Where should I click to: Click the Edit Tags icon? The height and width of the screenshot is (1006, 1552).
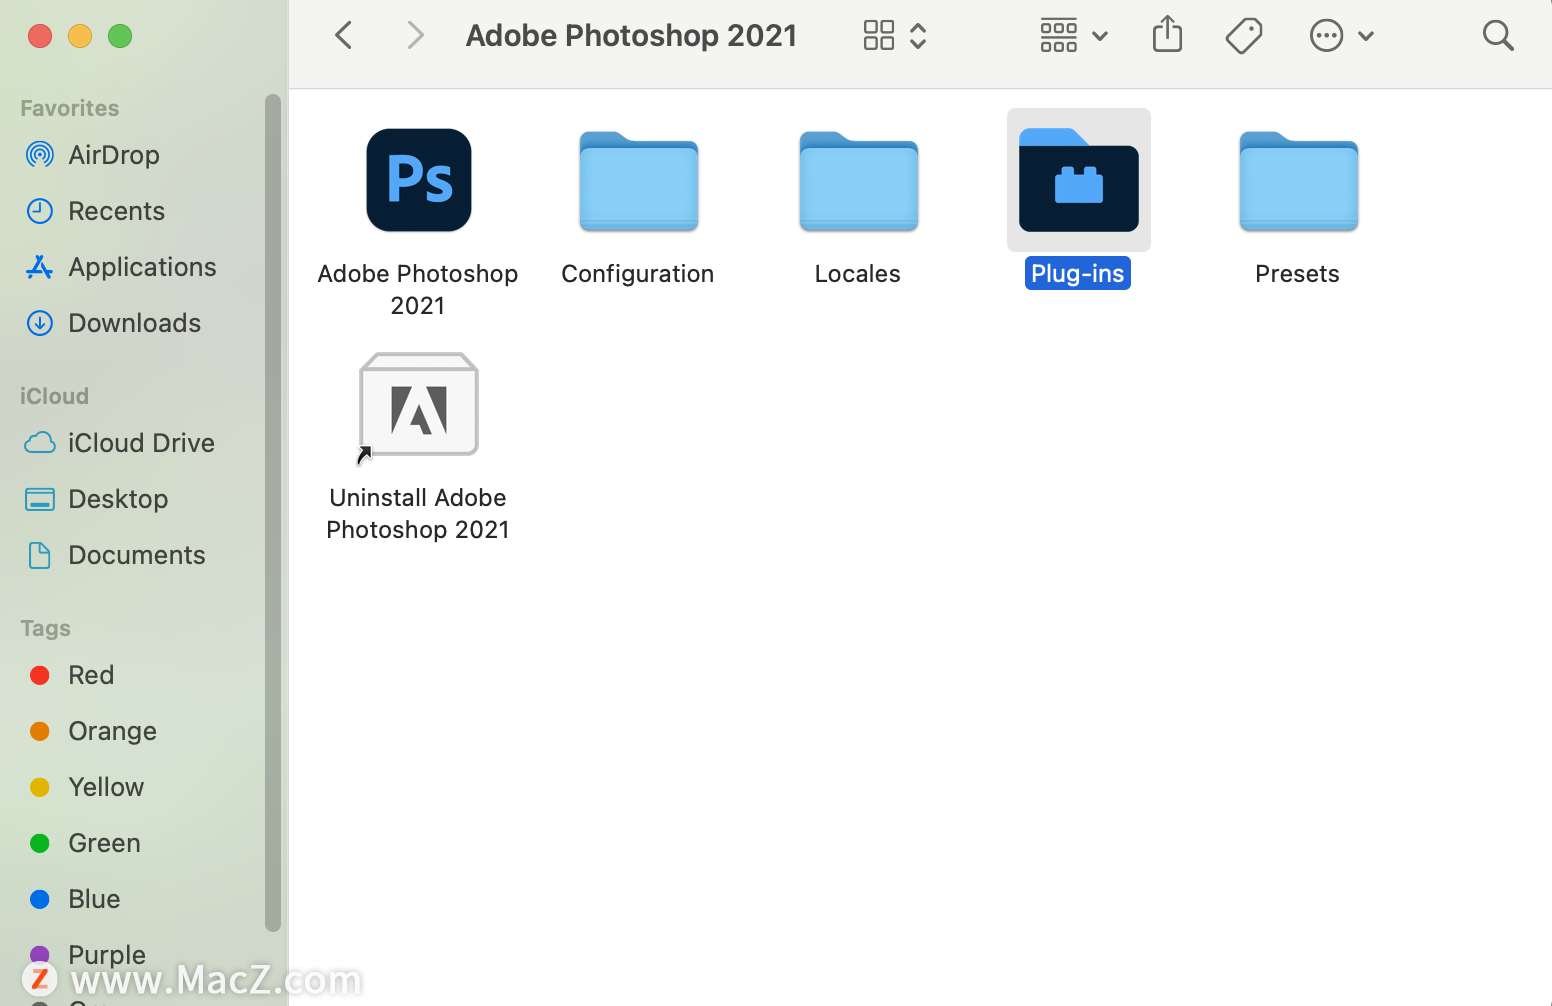coord(1244,36)
